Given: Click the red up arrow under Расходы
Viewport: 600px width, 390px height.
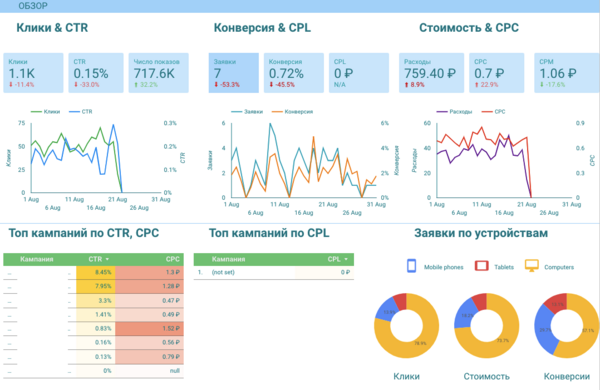Looking at the screenshot, I should click(406, 85).
